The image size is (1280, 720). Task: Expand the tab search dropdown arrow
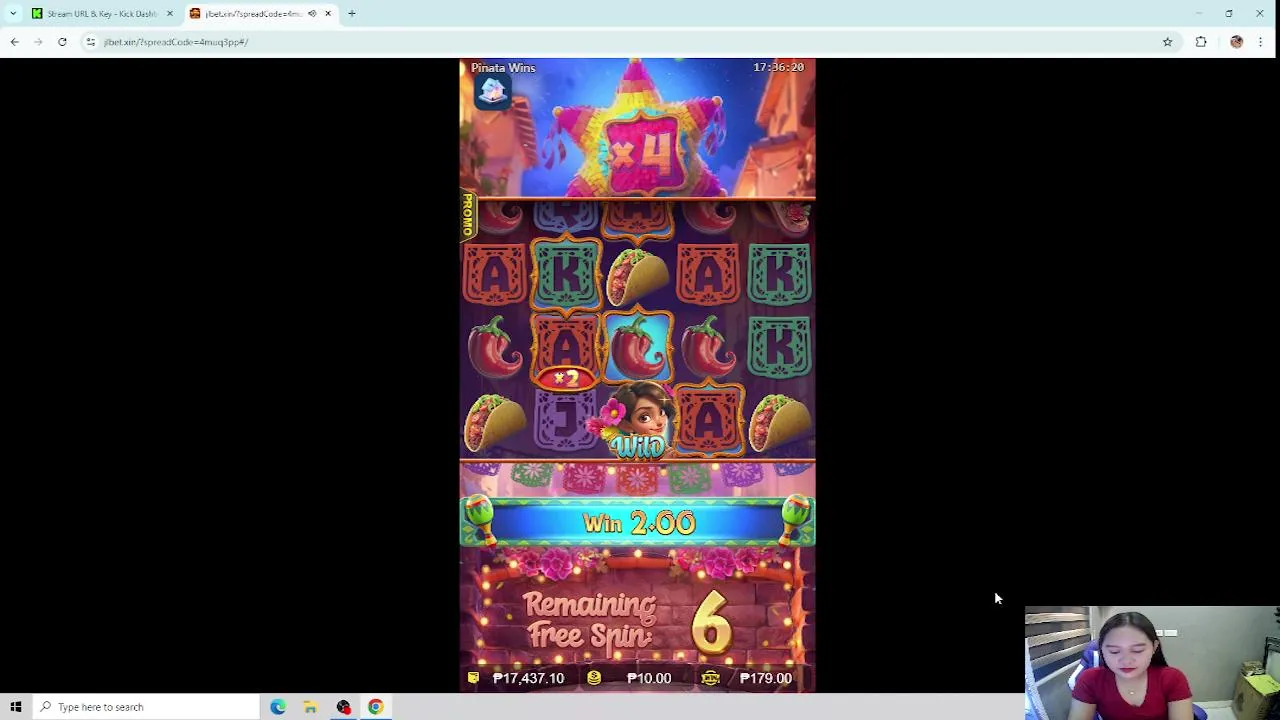tap(13, 13)
